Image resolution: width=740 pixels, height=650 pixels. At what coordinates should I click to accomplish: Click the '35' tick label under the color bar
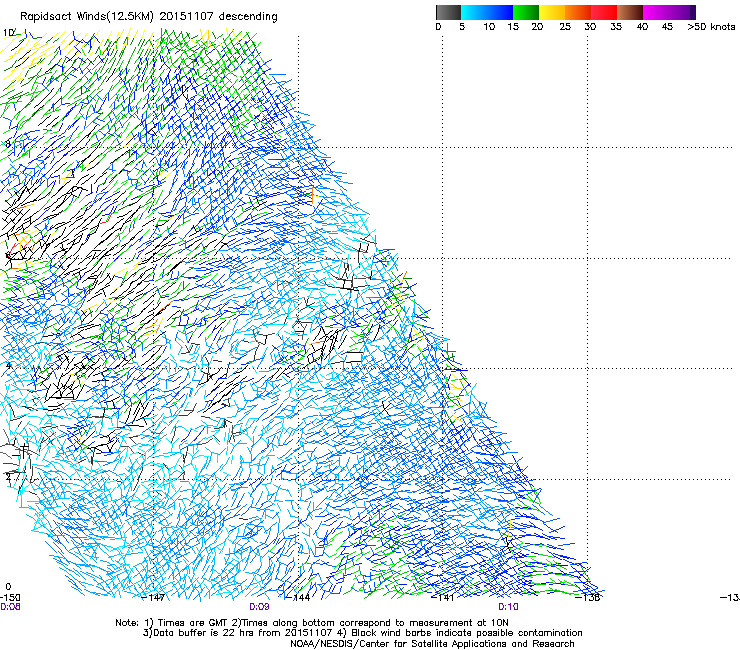coord(616,27)
